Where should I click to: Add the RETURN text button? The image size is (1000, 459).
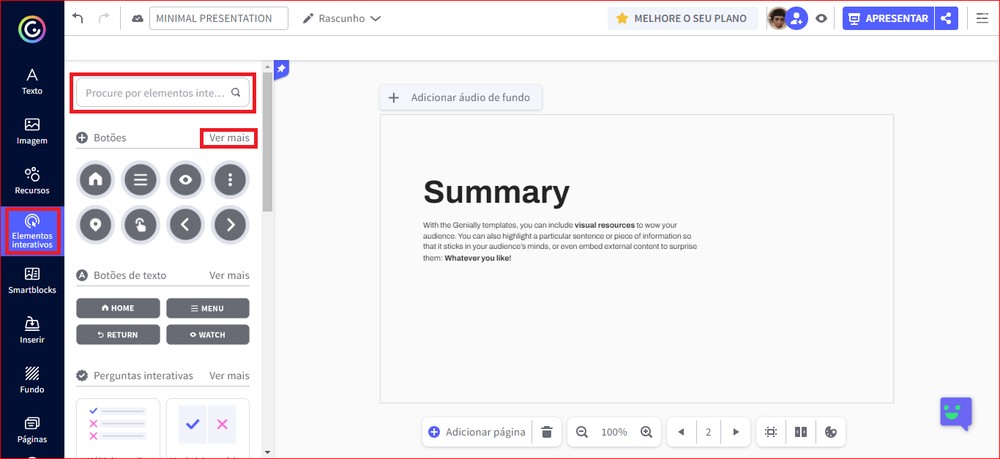(x=118, y=335)
